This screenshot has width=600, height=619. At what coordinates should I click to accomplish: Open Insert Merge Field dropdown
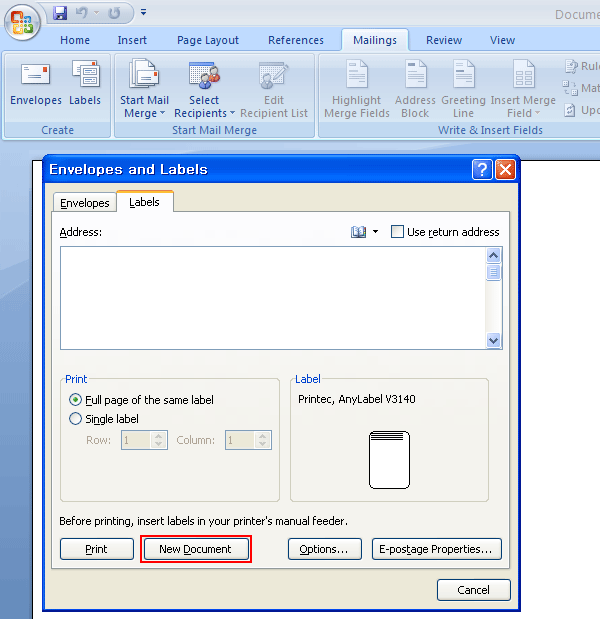click(523, 89)
